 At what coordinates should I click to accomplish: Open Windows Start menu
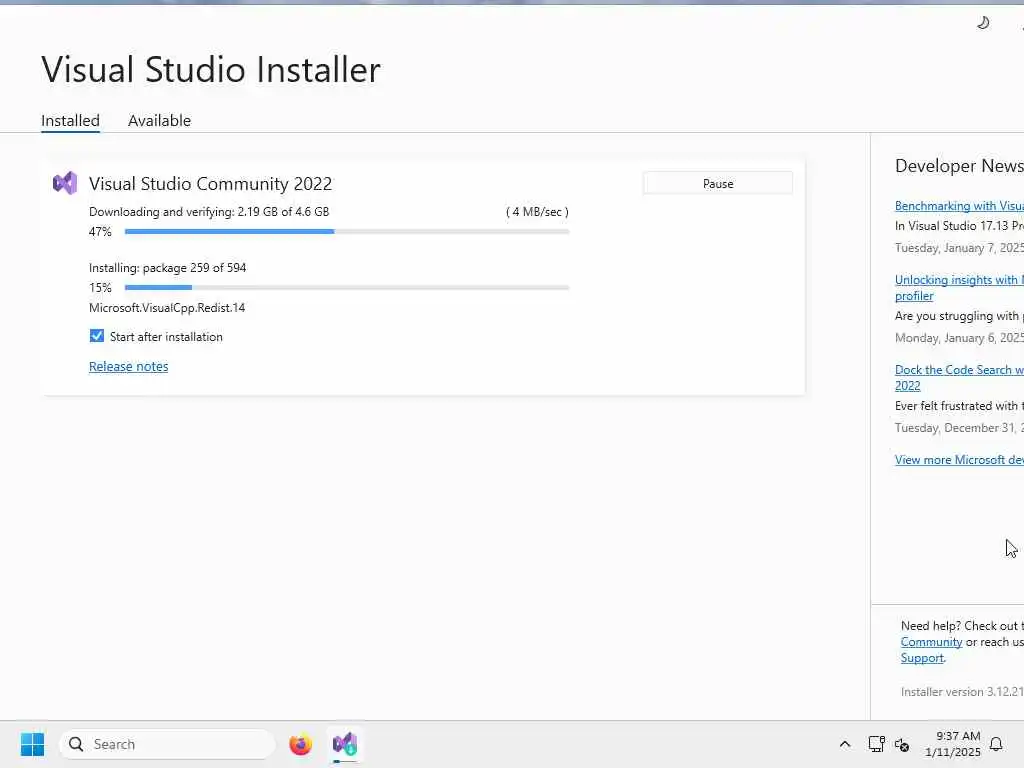[33, 744]
